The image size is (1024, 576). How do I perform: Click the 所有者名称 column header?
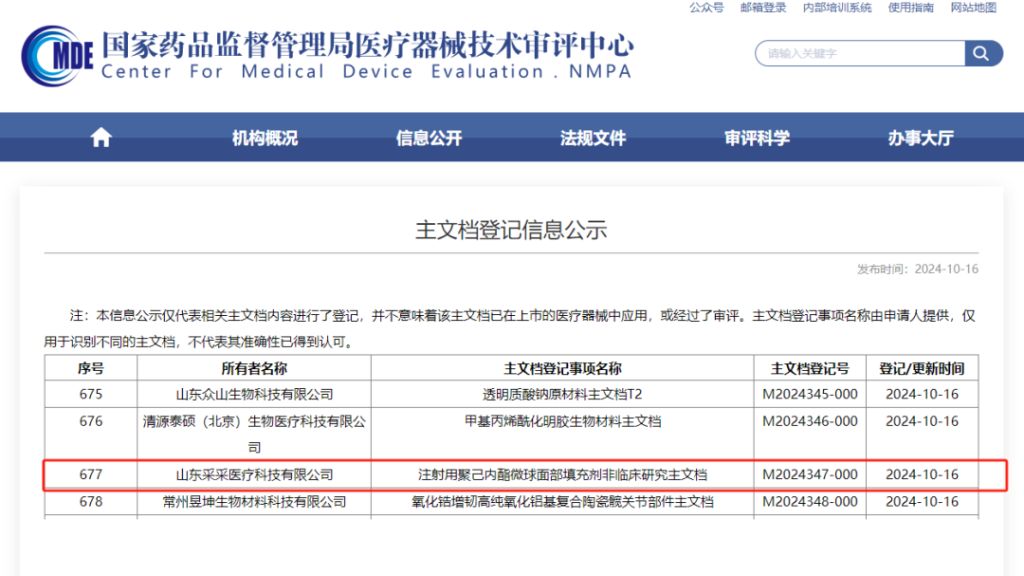[254, 368]
